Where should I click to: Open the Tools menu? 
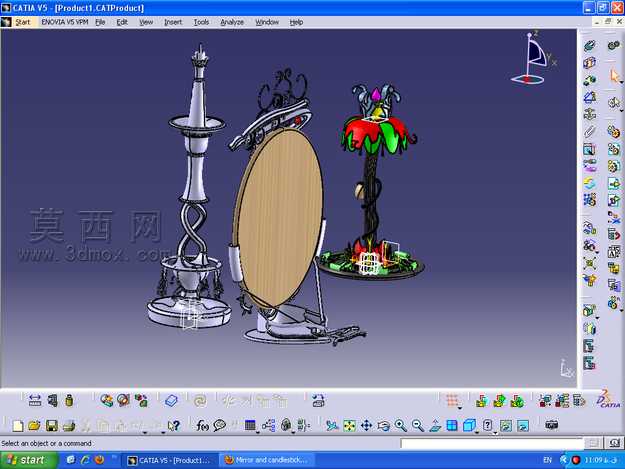pos(201,22)
